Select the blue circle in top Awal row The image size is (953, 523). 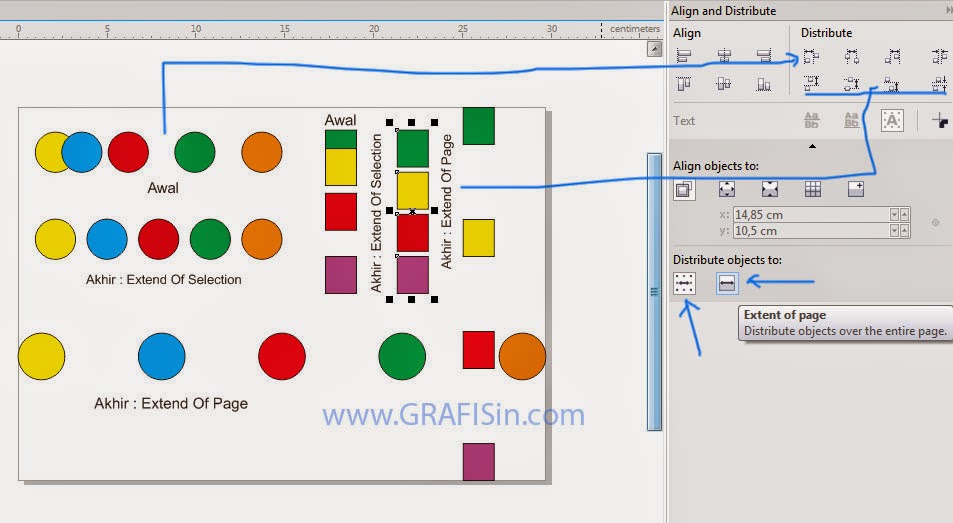(82, 152)
